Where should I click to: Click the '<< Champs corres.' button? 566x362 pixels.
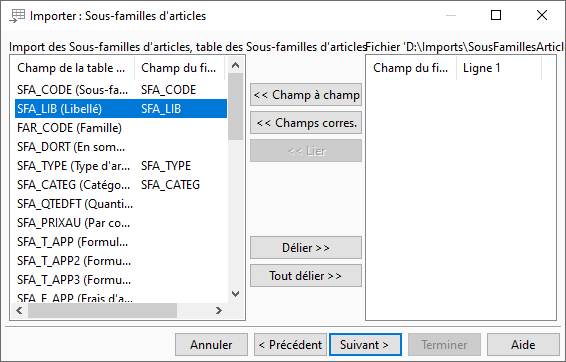tap(306, 123)
